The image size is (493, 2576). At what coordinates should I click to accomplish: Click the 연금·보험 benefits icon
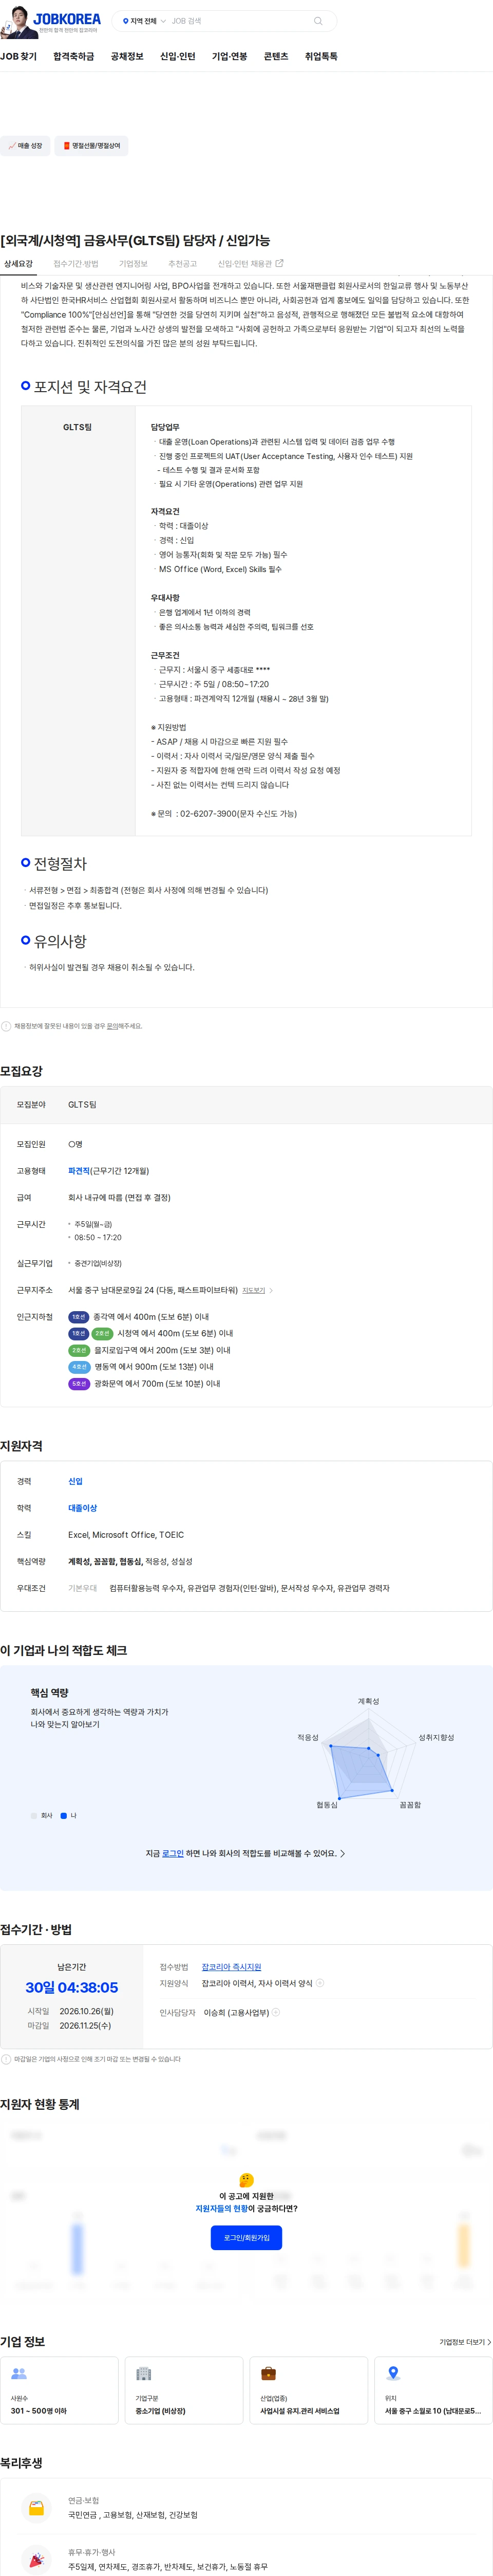point(36,2507)
